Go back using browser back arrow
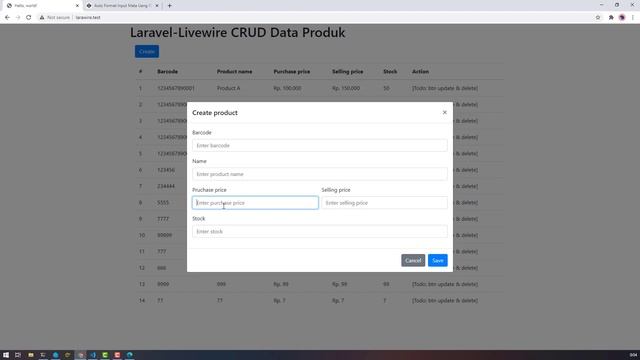This screenshot has width=640, height=360. pyautogui.click(x=7, y=18)
